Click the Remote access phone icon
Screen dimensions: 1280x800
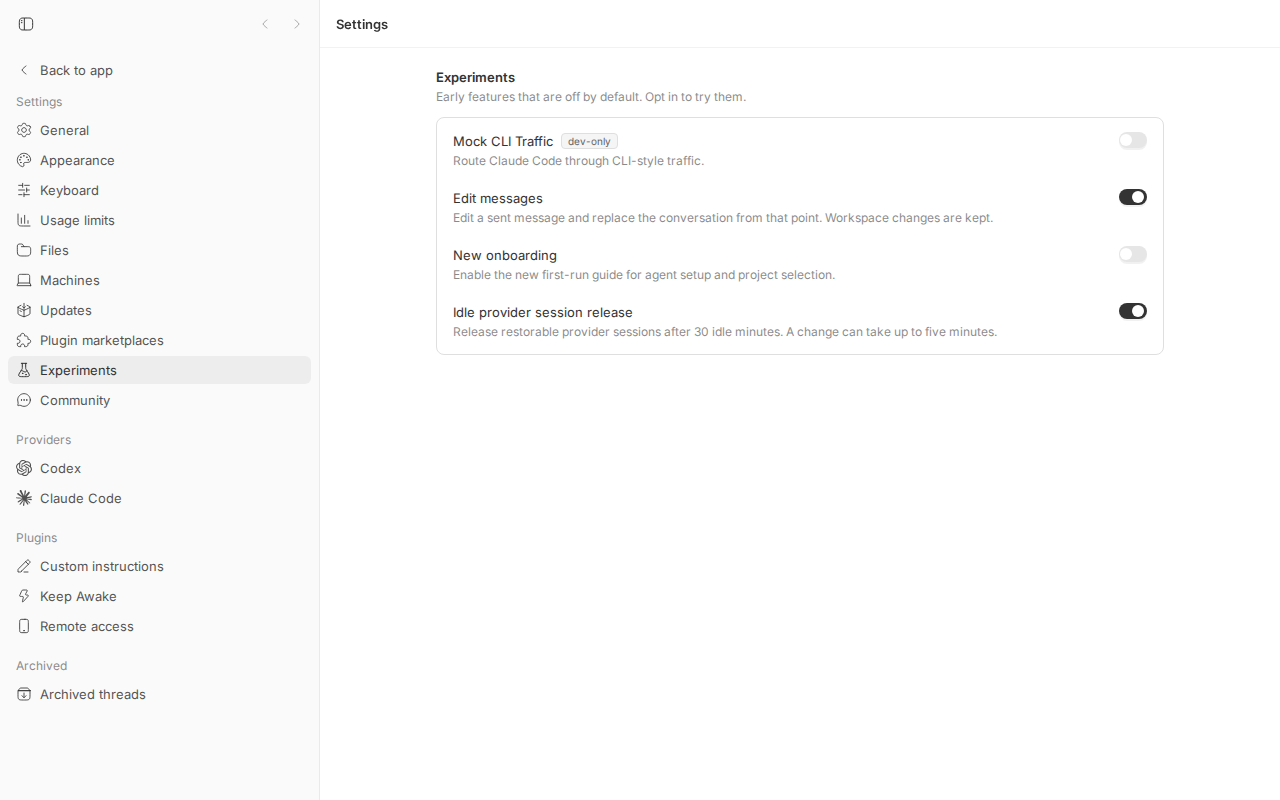tap(24, 626)
